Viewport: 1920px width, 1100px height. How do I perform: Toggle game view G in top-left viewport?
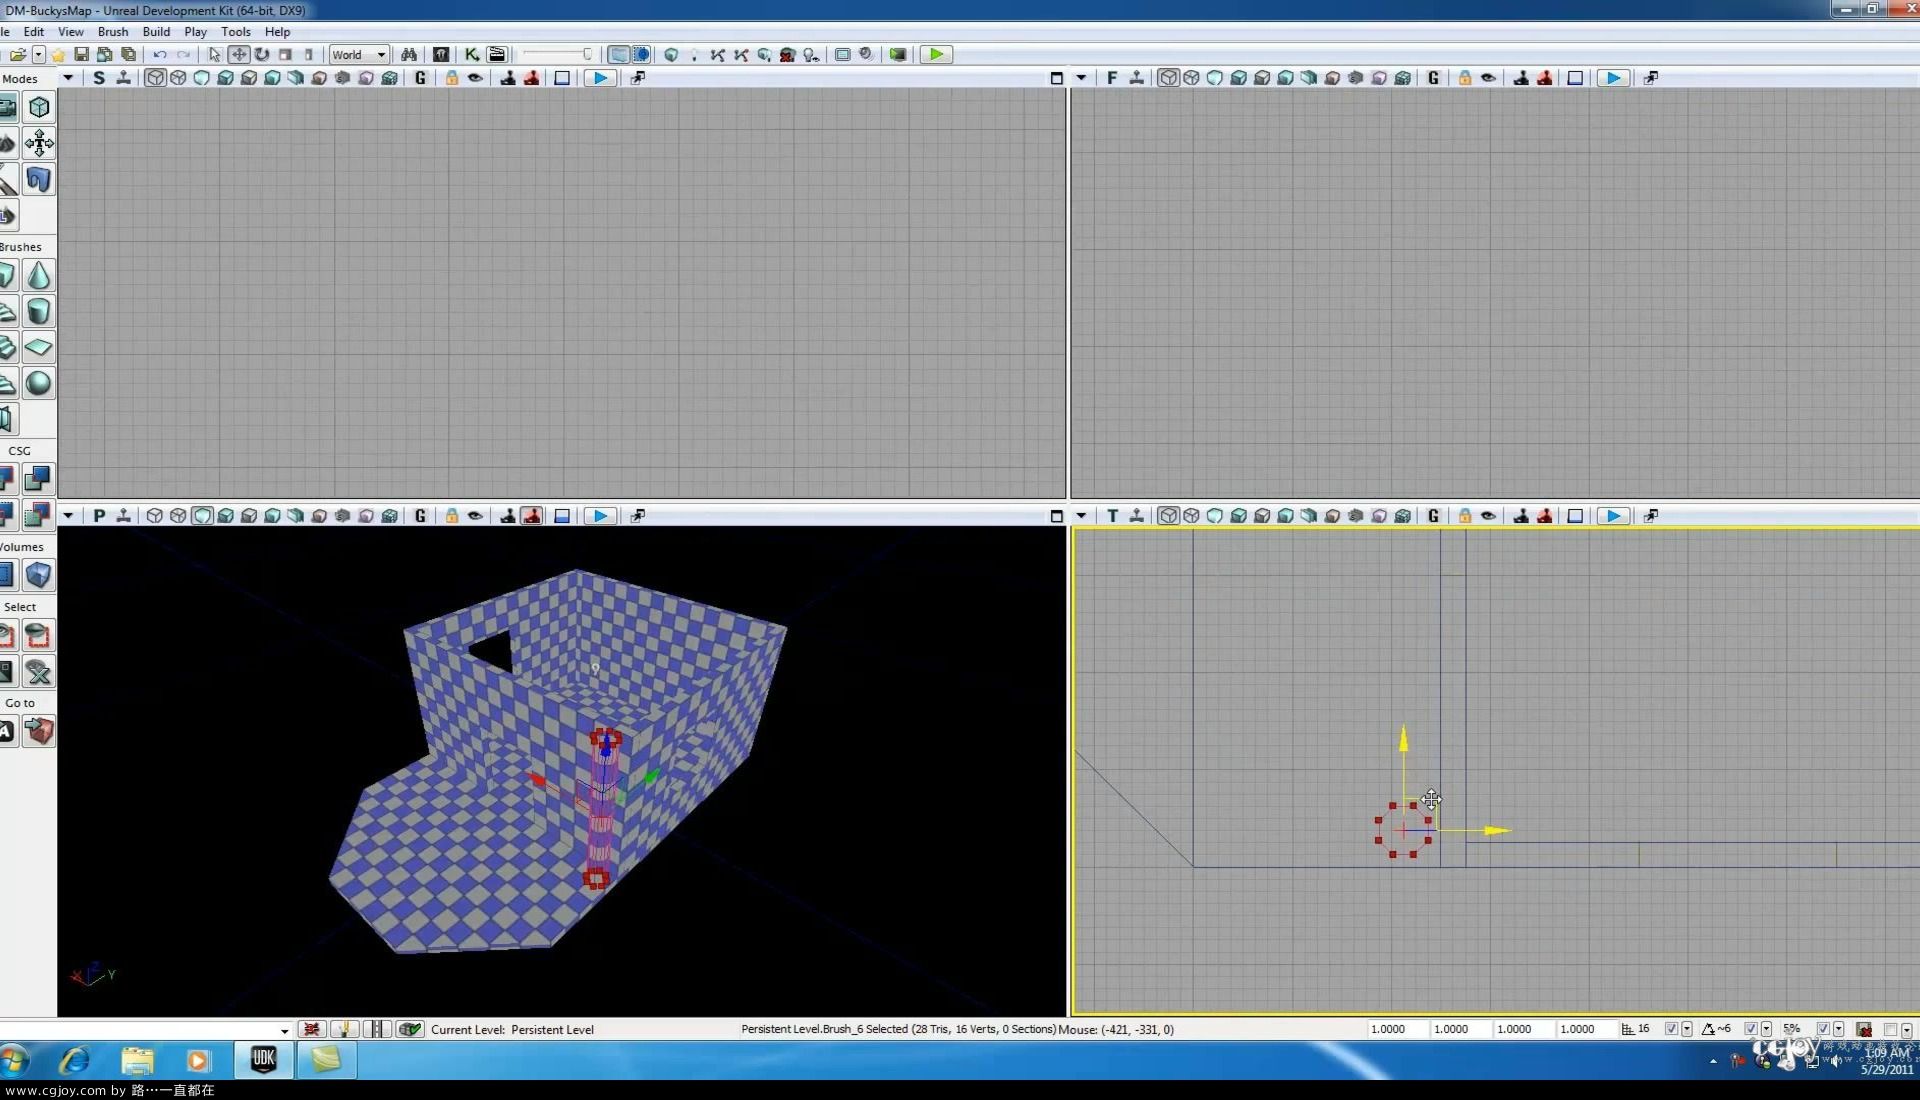420,78
